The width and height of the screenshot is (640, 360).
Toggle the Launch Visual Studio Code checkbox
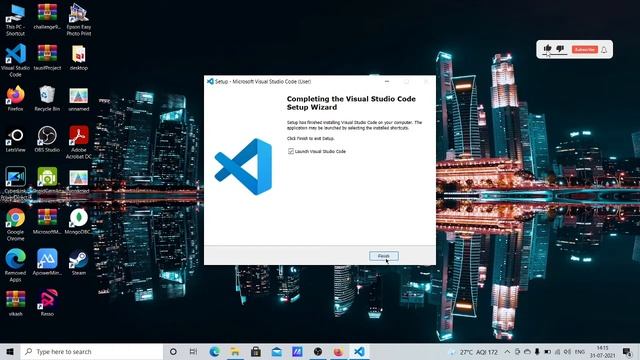tap(291, 151)
